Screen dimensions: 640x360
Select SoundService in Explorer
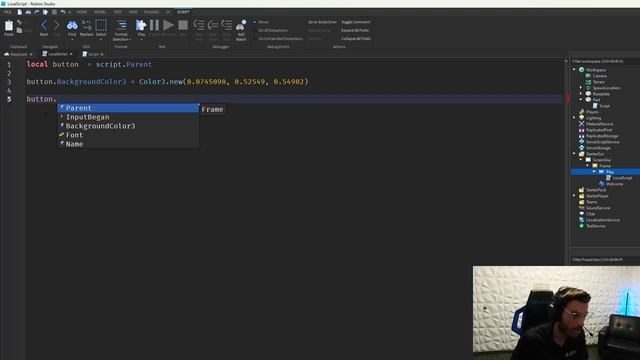pos(598,208)
